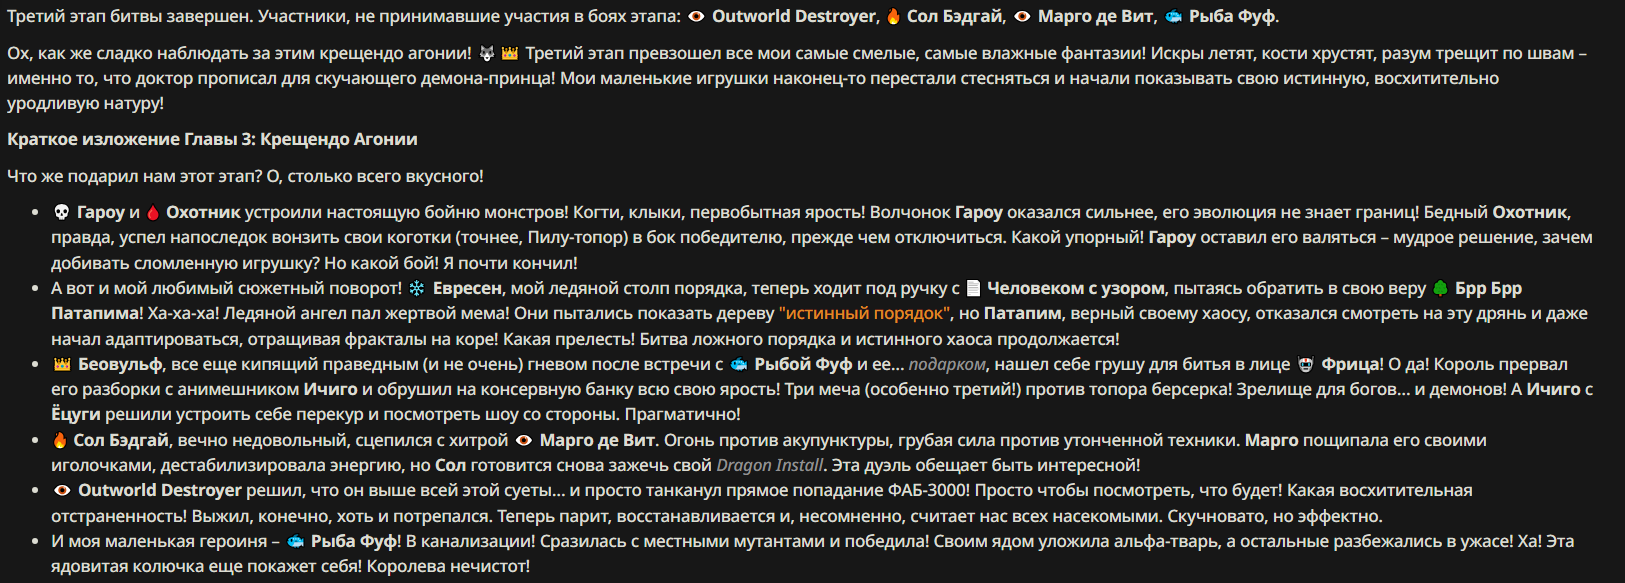Click bold 'Марго' before 'пощипала его'
This screenshot has height=583, width=1625.
(x=1272, y=440)
